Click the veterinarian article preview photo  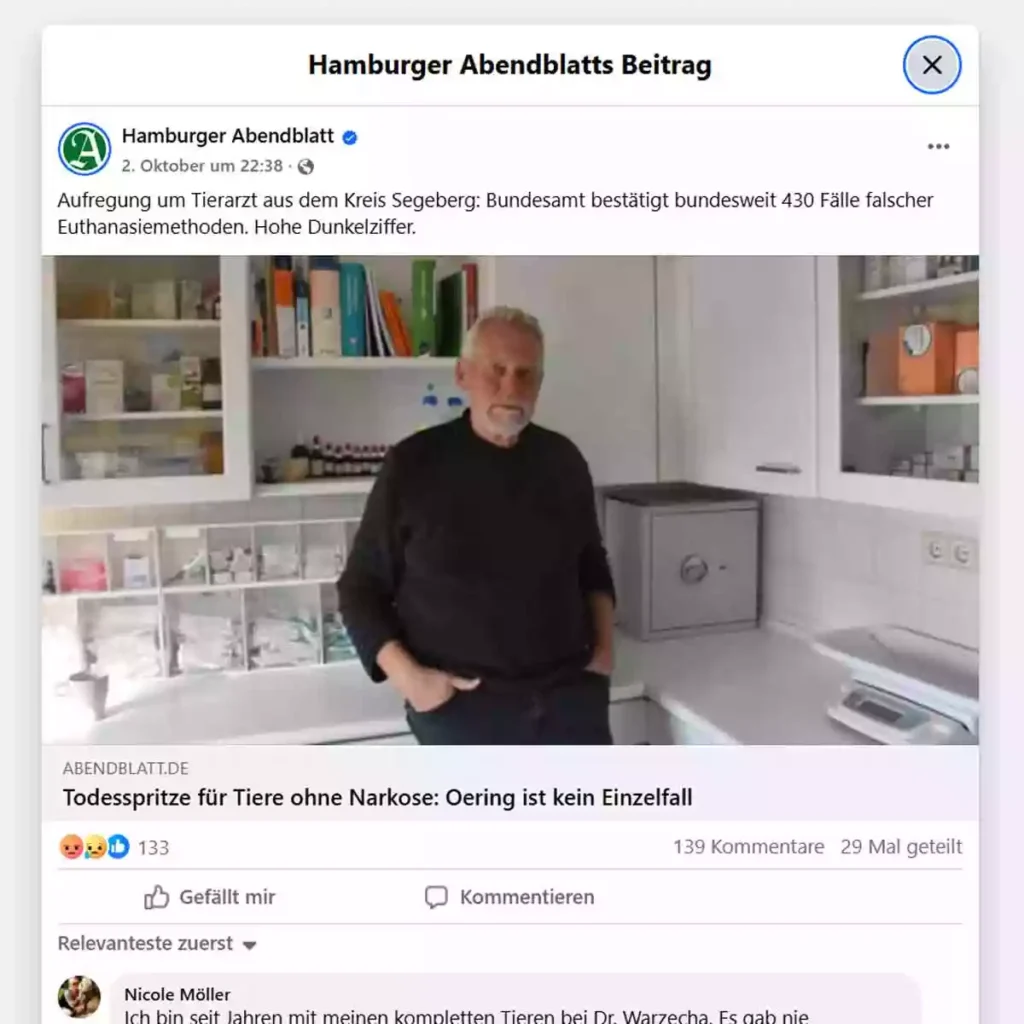pyautogui.click(x=510, y=500)
